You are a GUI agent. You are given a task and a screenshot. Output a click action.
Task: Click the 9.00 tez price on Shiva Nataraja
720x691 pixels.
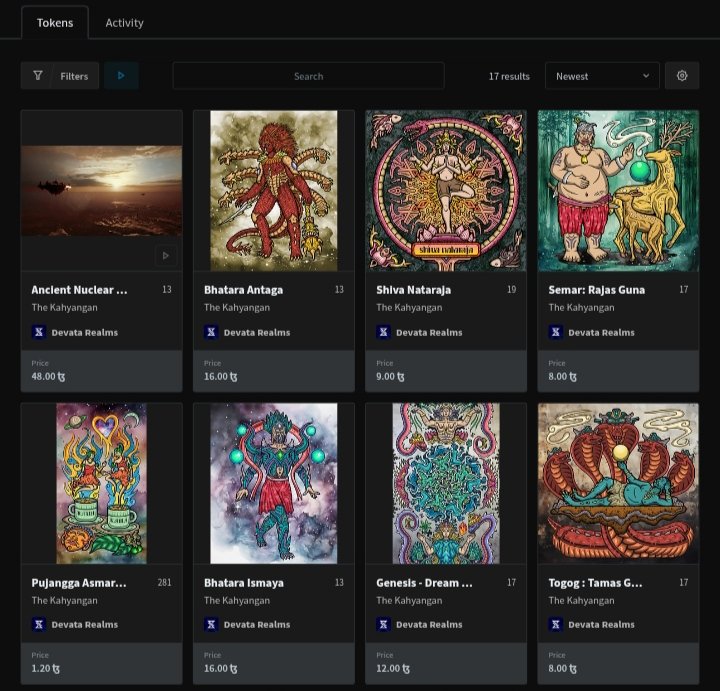tap(390, 376)
